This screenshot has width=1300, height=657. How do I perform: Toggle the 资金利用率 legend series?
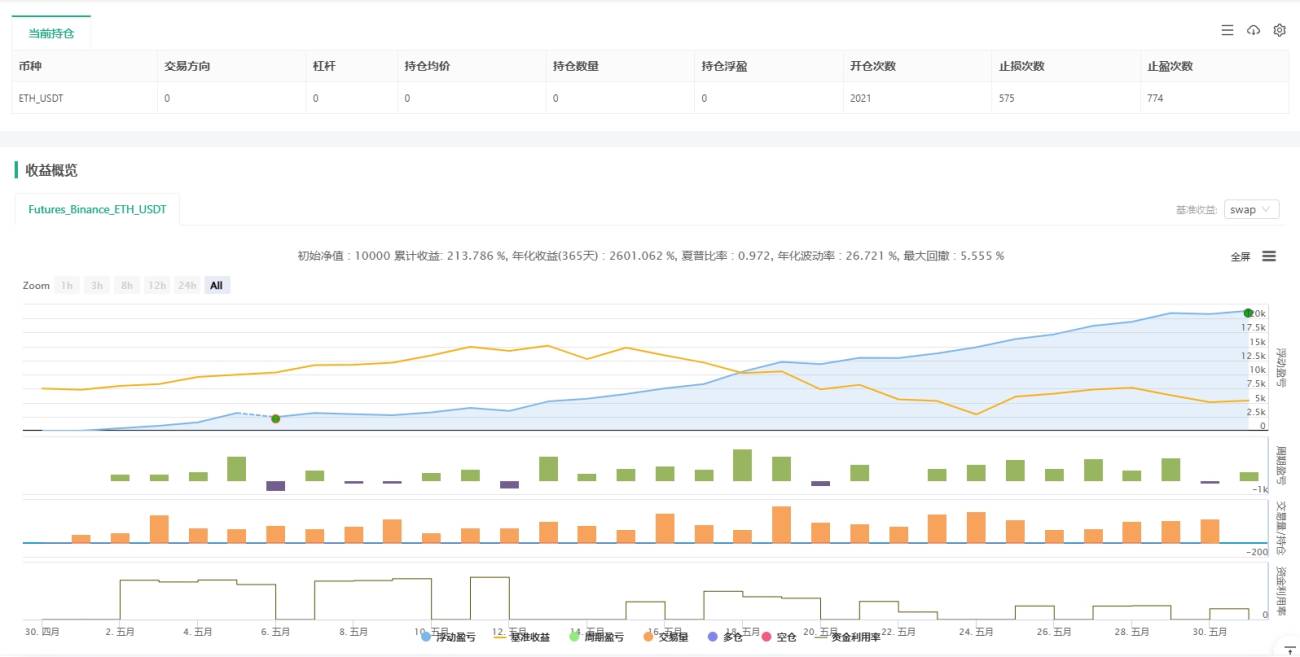click(x=847, y=636)
